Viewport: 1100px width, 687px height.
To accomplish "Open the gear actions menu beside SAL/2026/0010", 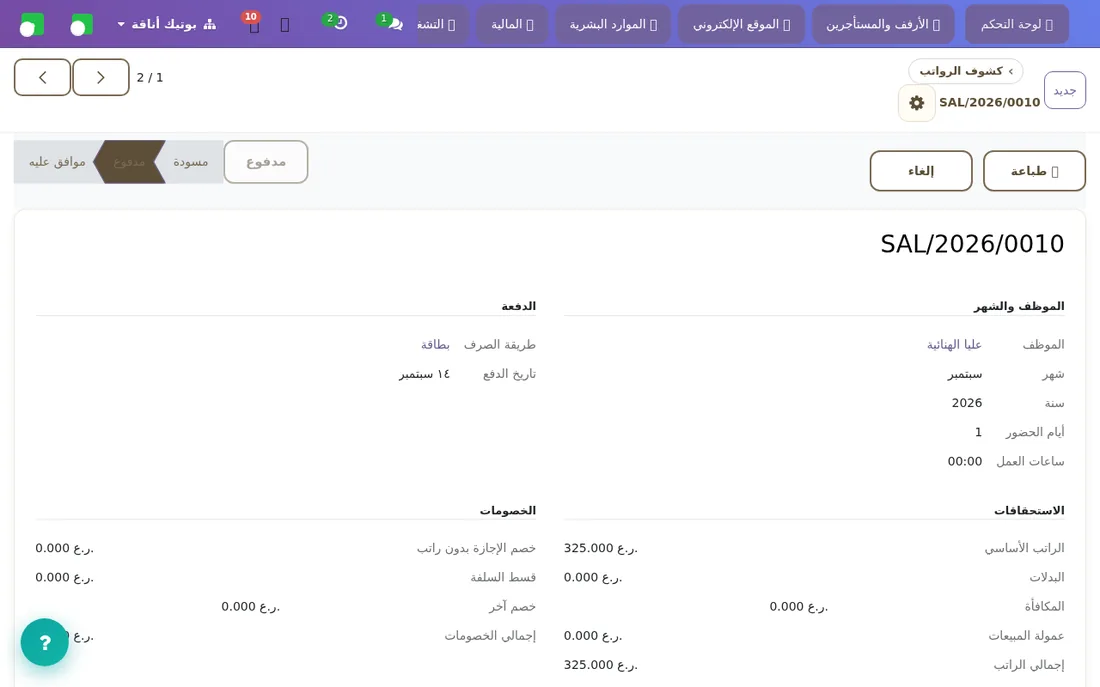I will 916,103.
